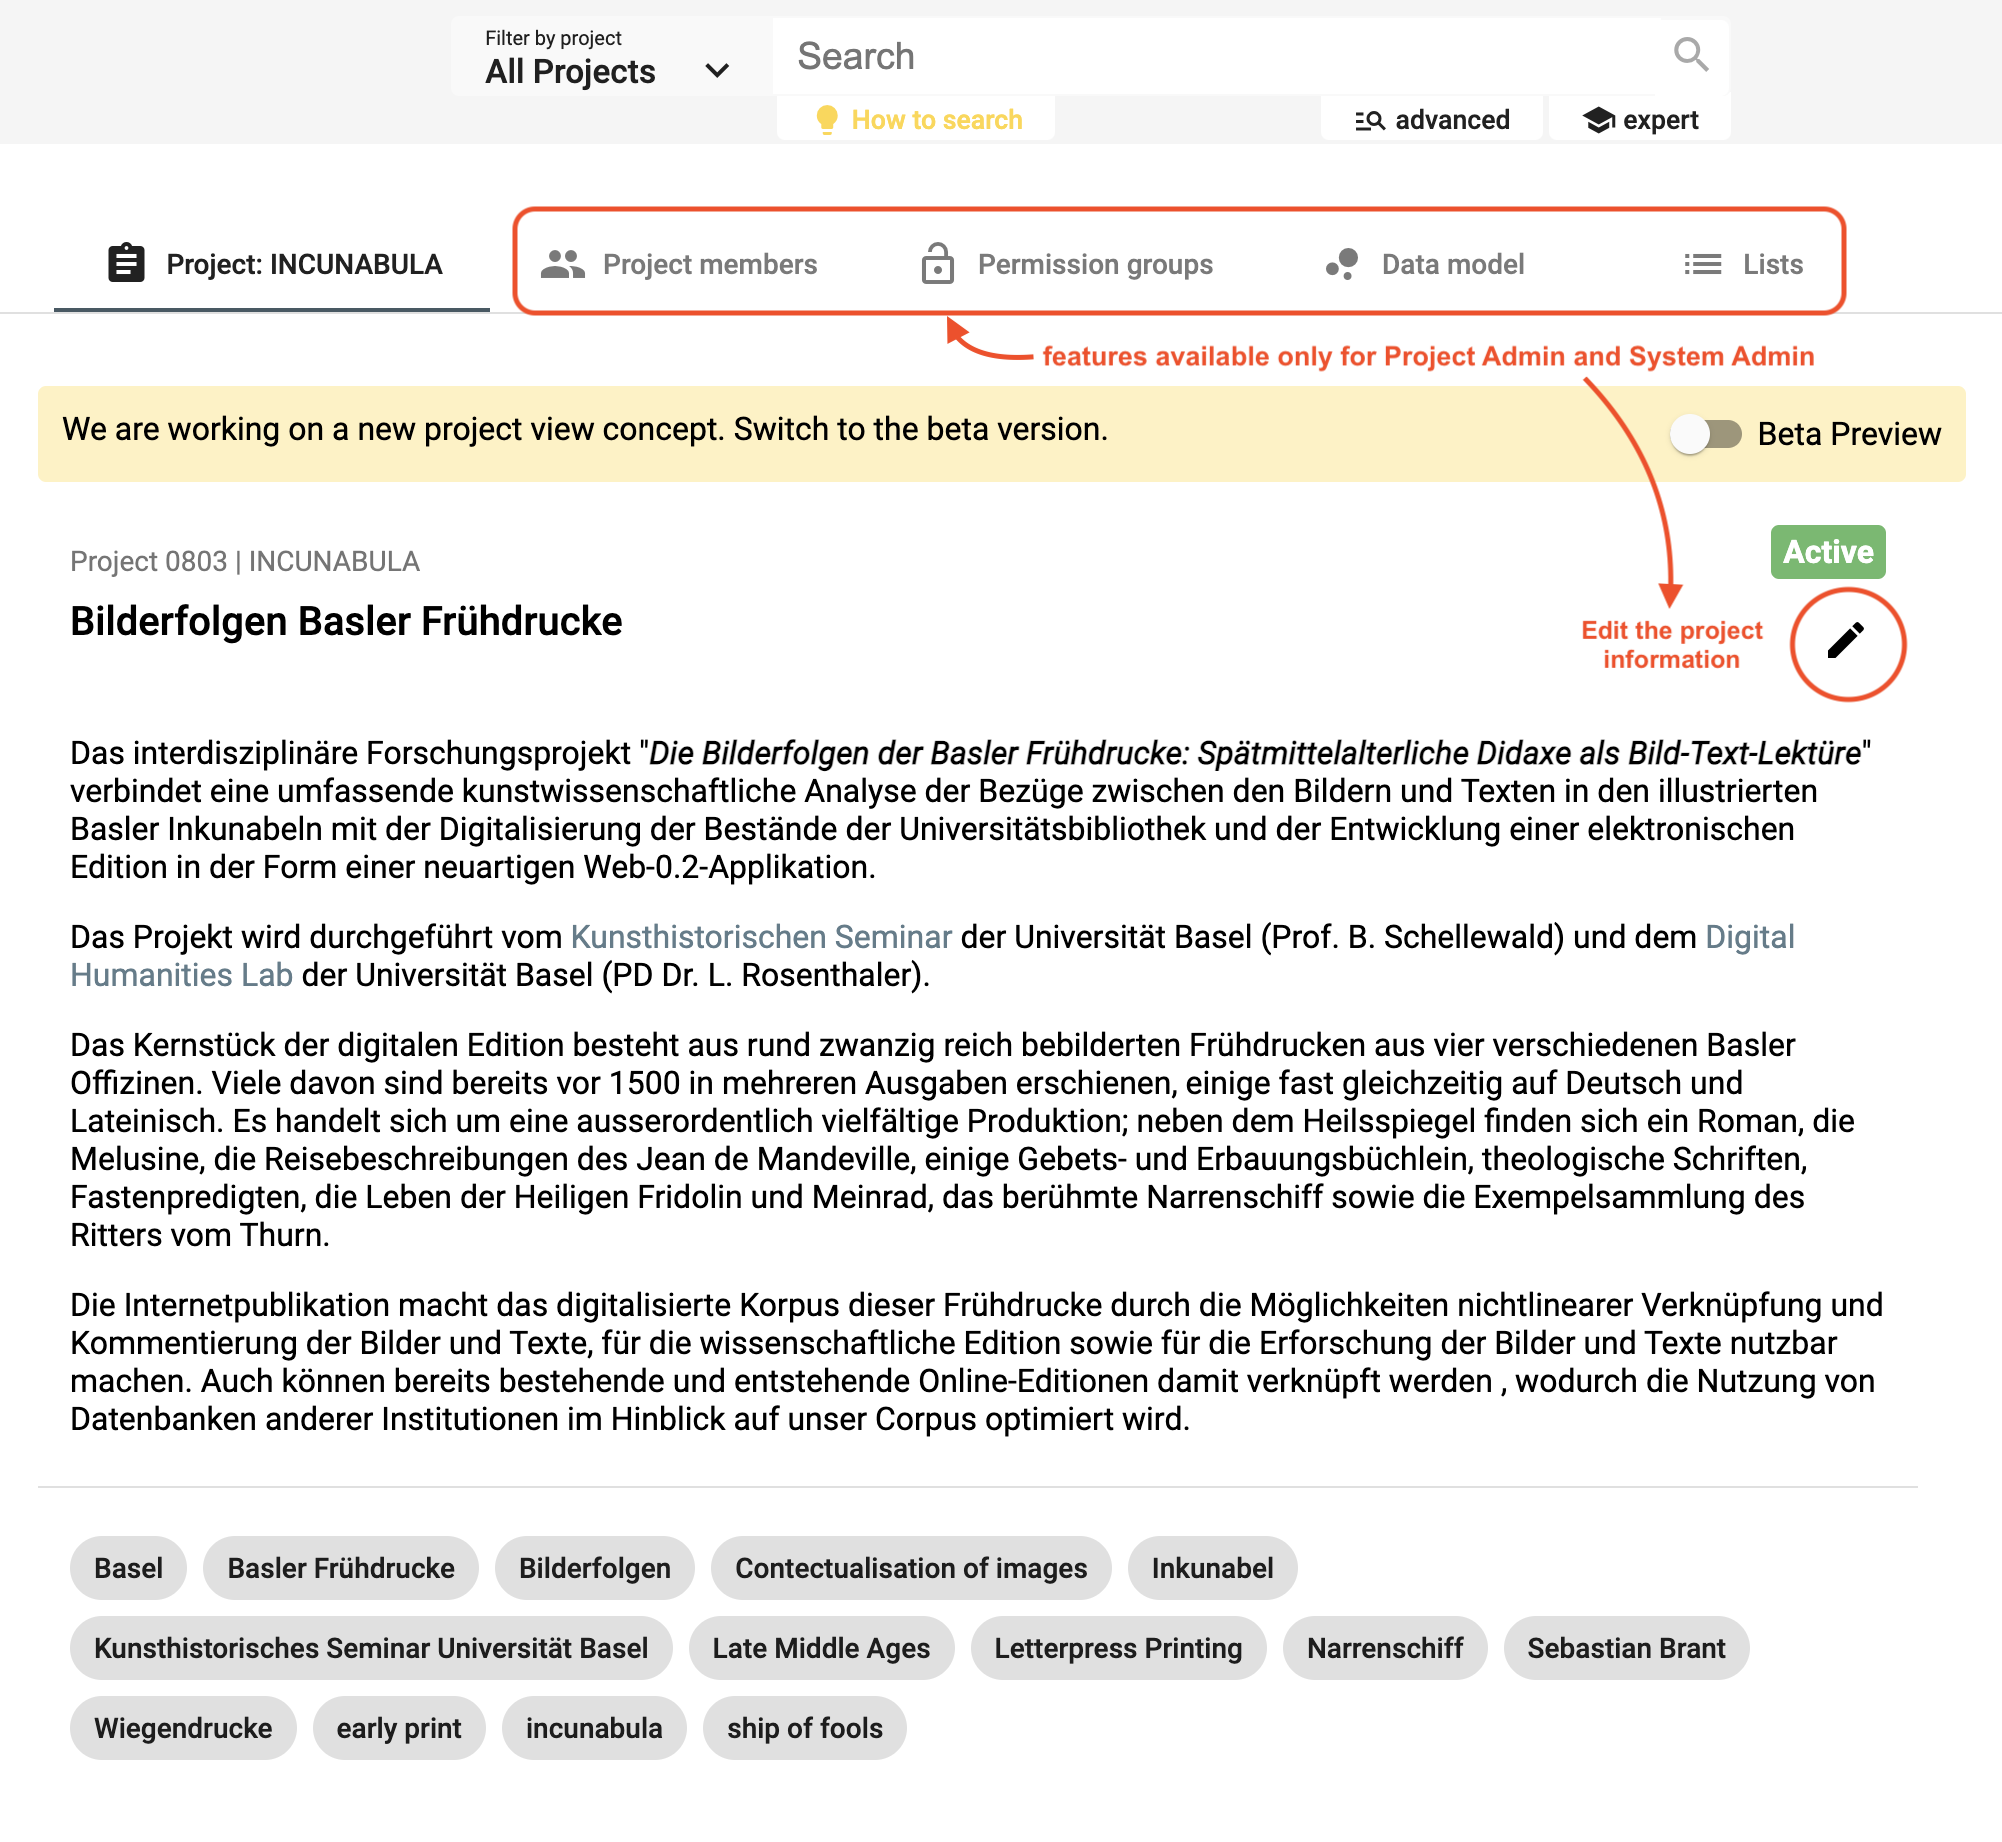Open the Lists tab
Image resolution: width=2002 pixels, height=1842 pixels.
coord(1743,264)
